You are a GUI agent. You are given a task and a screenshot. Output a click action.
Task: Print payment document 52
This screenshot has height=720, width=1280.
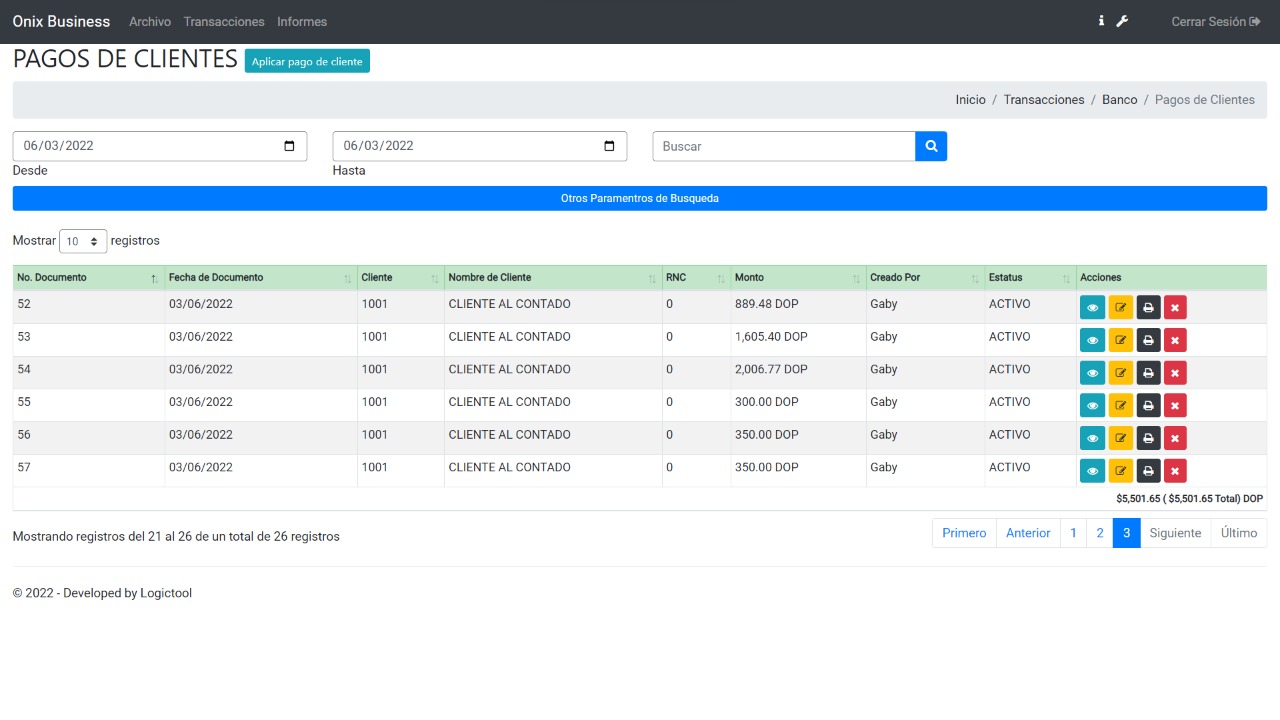[1148, 308]
